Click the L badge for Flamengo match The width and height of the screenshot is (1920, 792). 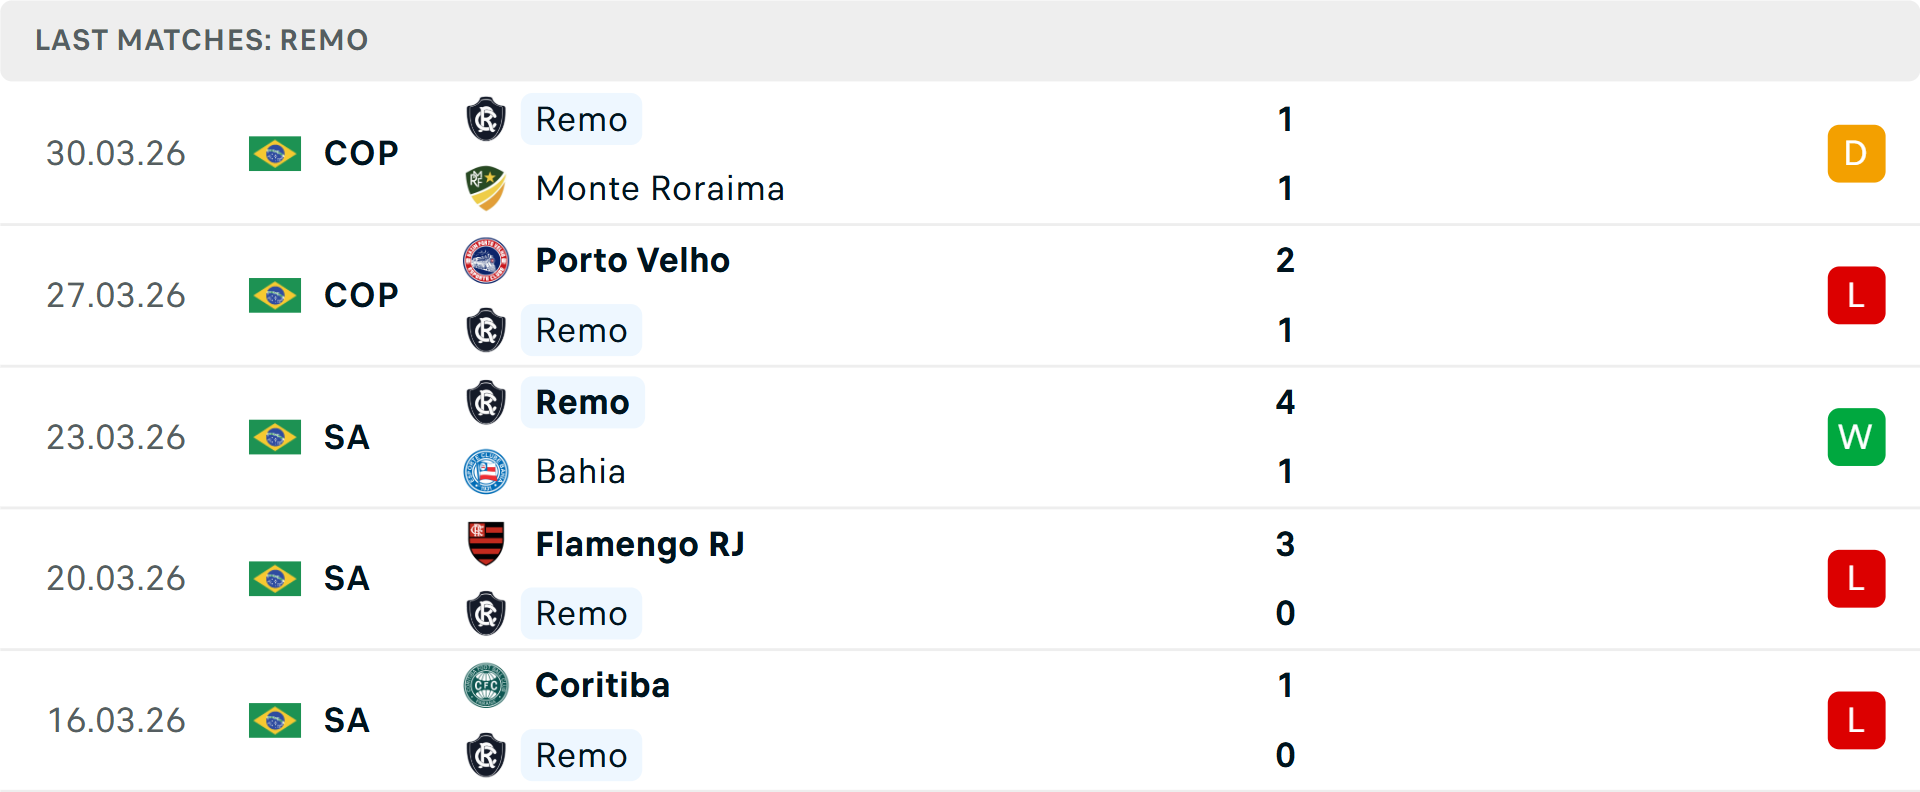1856,579
